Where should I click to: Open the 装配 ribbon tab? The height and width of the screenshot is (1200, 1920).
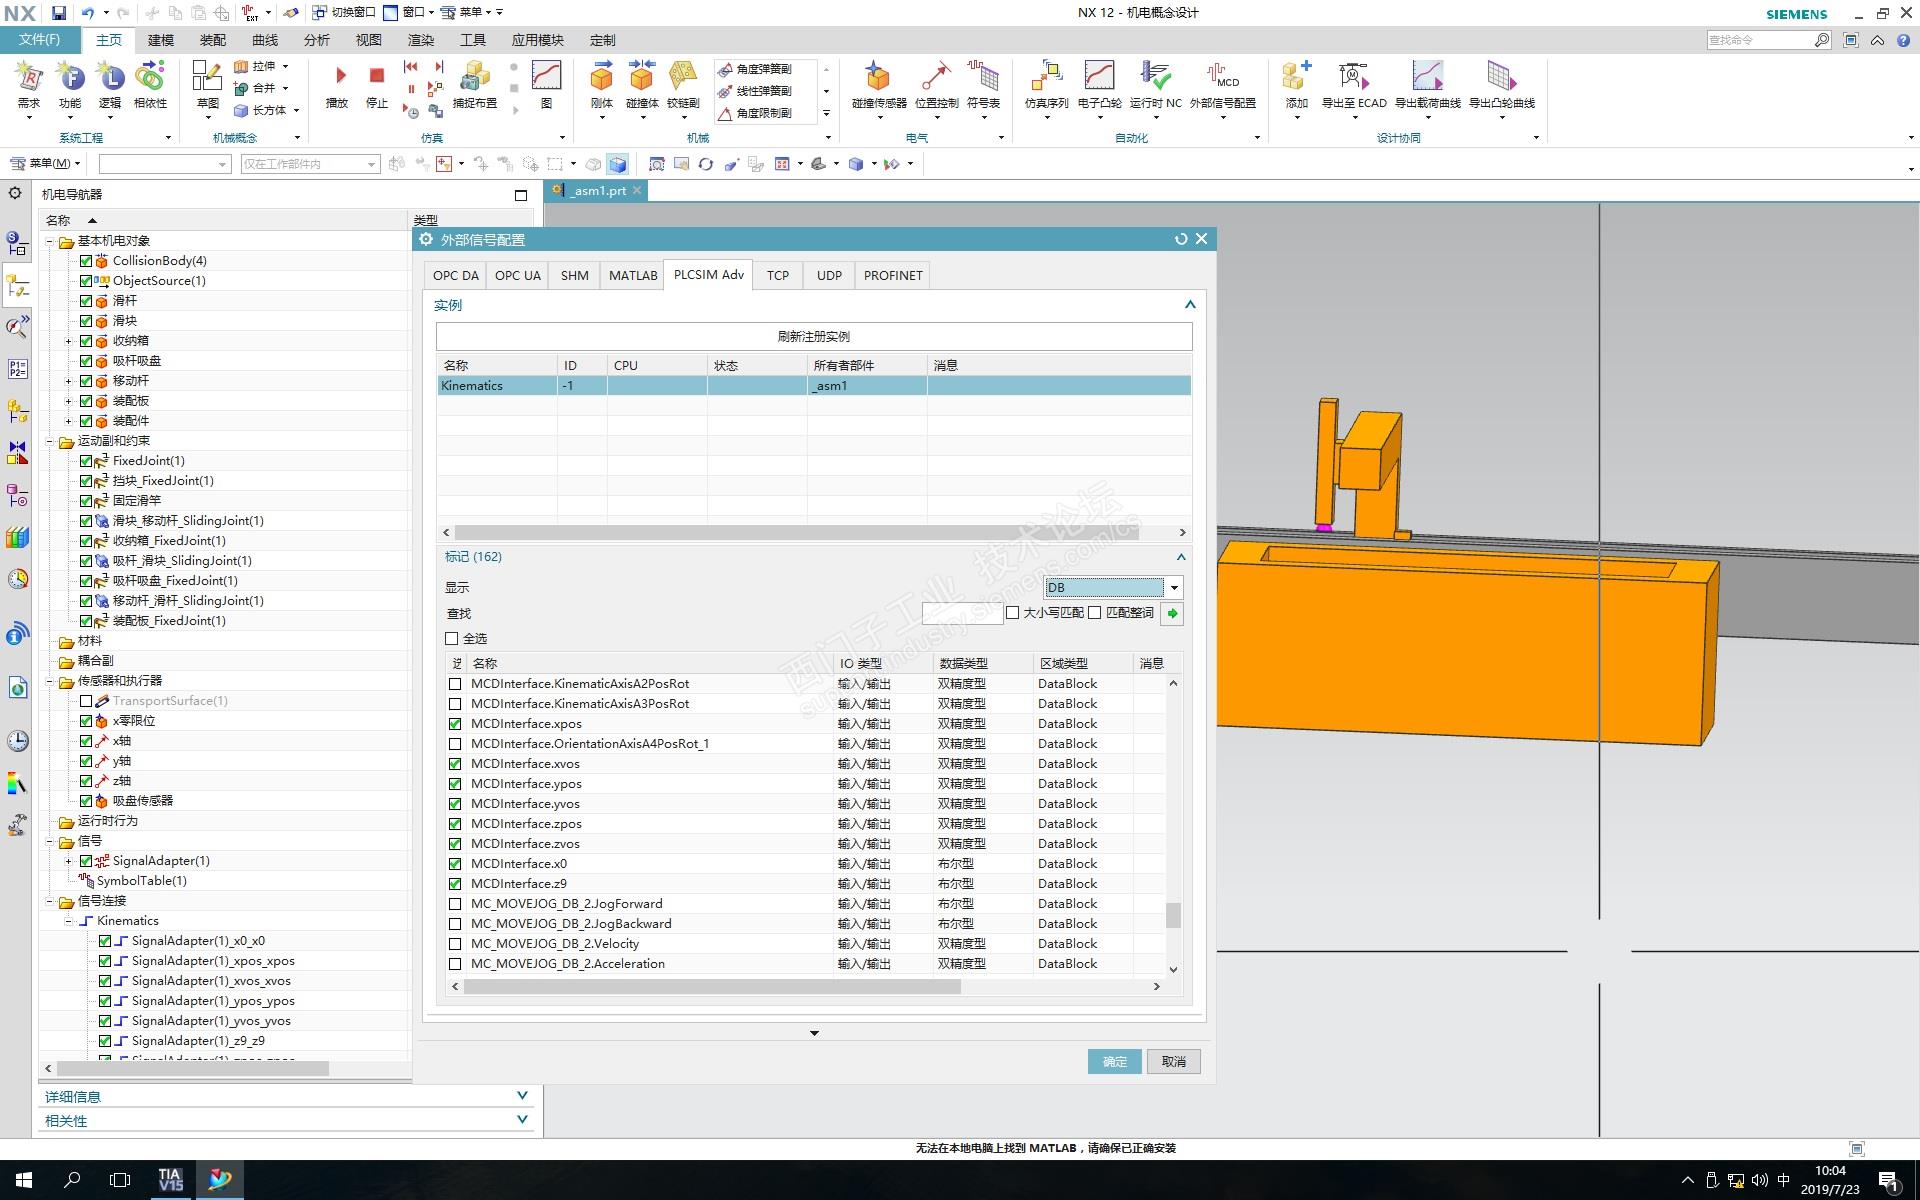212,40
